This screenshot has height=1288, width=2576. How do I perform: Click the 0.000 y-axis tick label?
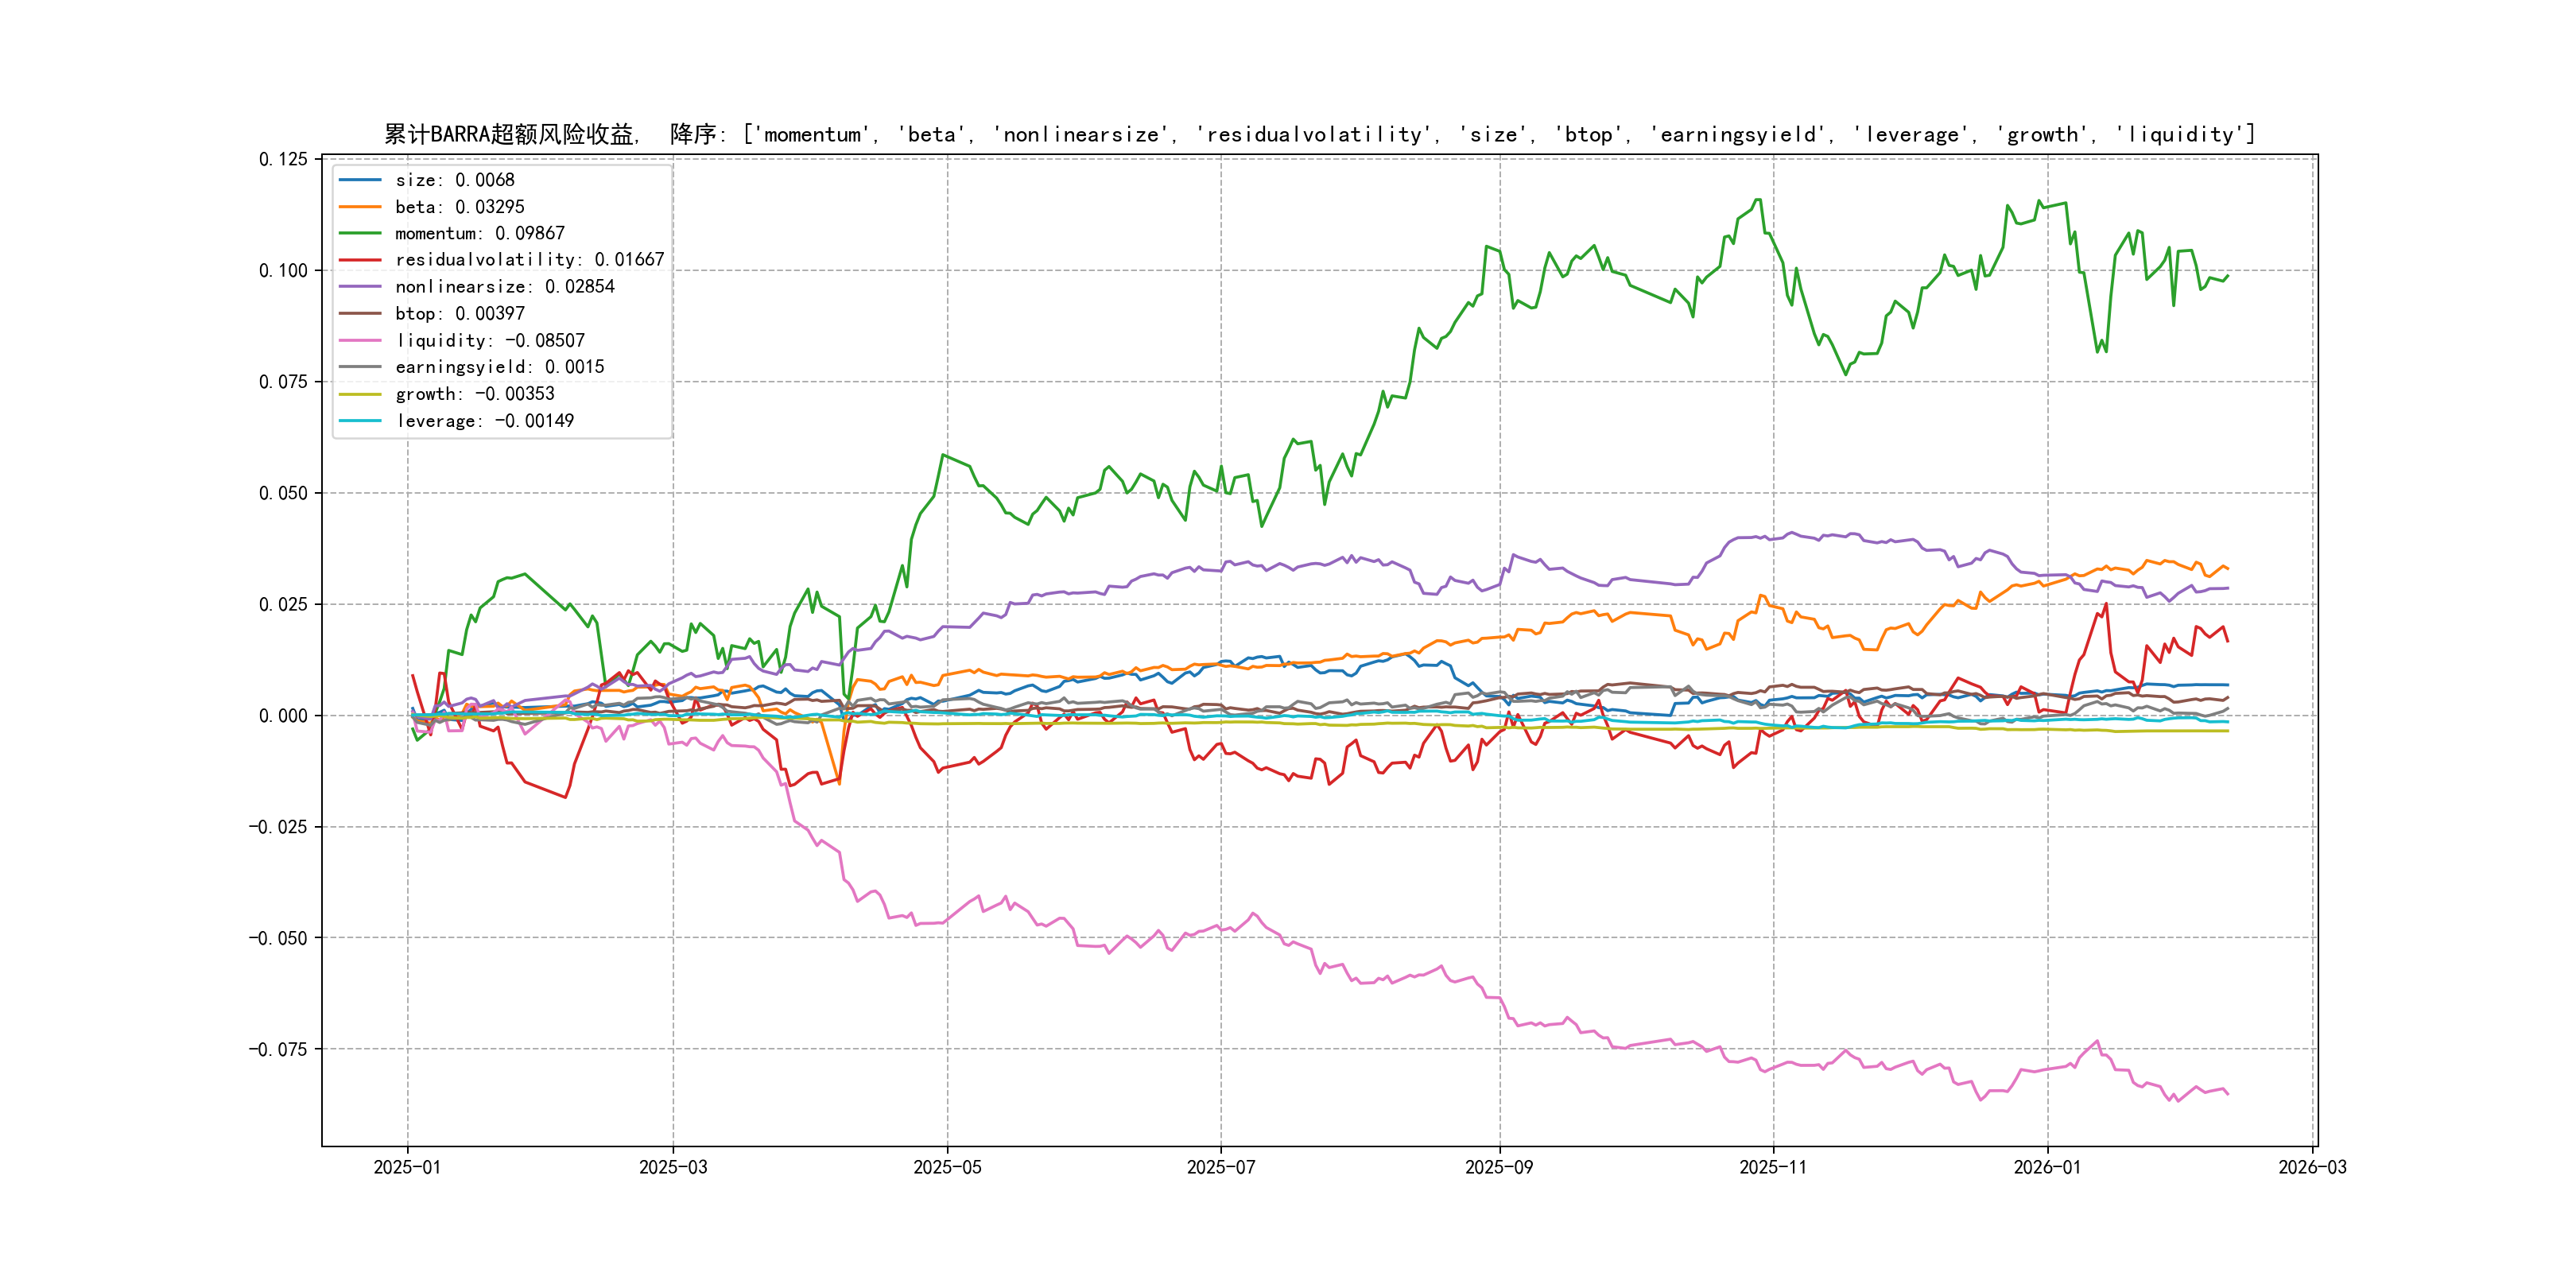[x=283, y=716]
